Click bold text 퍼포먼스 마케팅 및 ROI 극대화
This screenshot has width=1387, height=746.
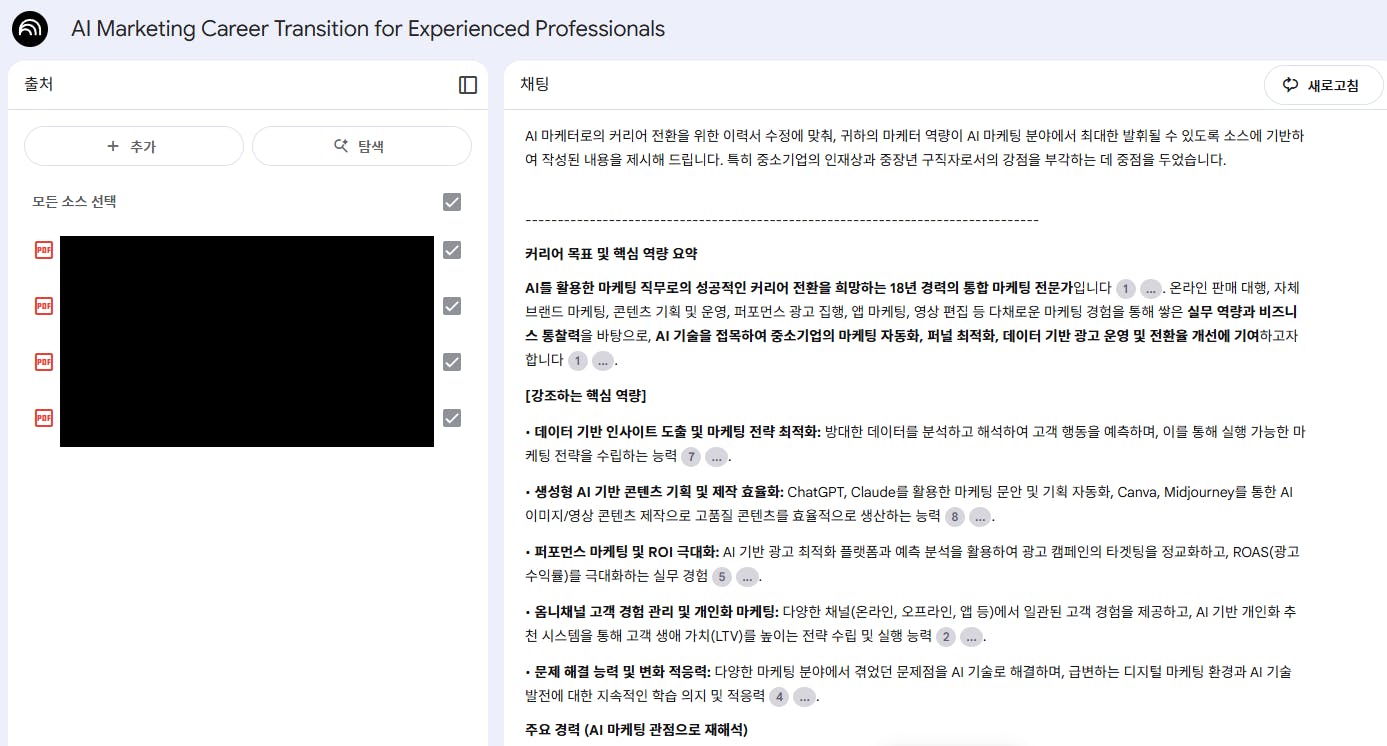(x=626, y=552)
